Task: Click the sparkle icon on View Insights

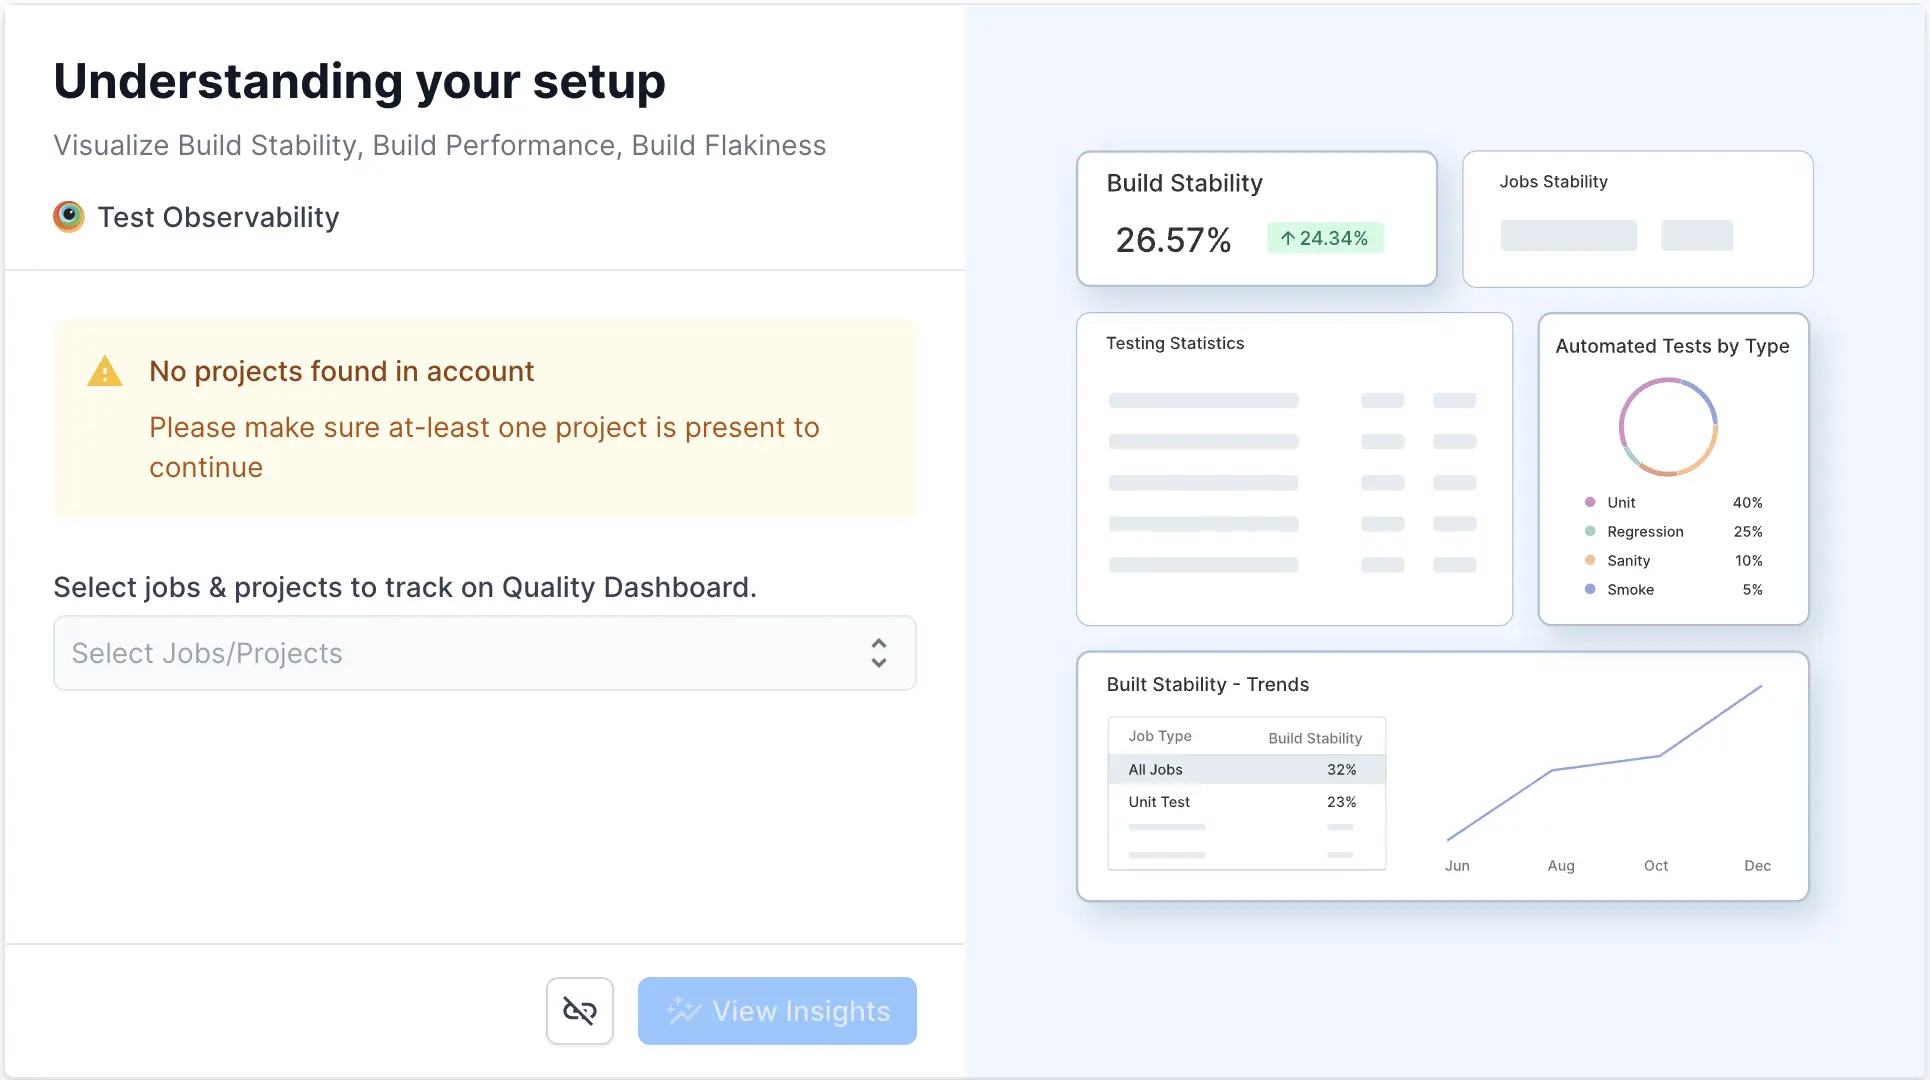Action: pos(684,1011)
